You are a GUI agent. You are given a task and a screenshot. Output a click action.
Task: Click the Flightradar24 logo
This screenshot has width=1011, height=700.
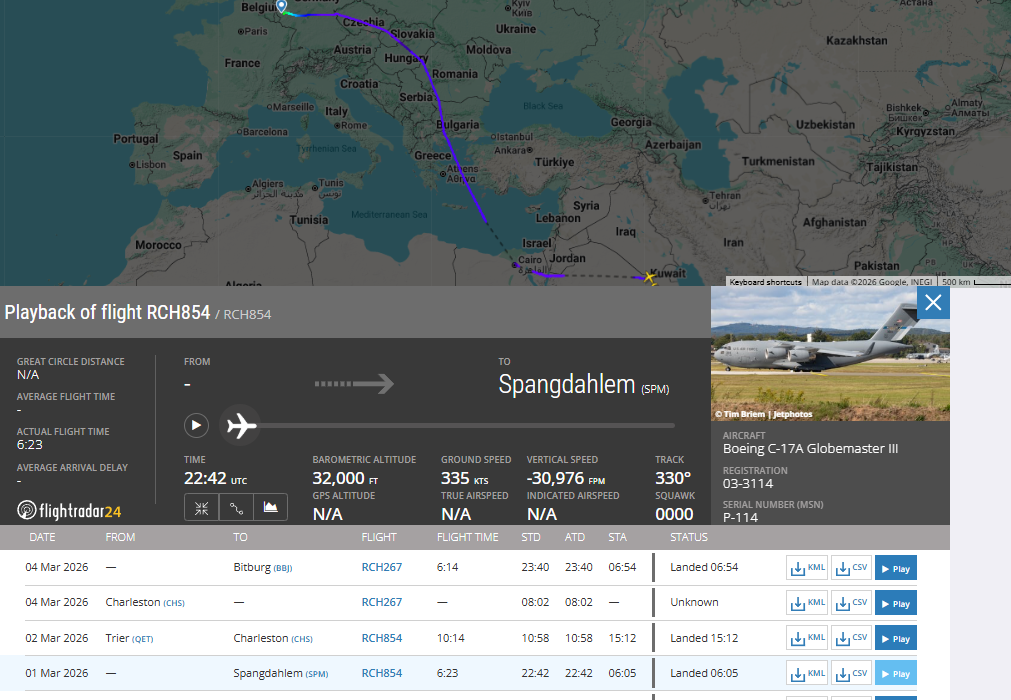click(70, 510)
